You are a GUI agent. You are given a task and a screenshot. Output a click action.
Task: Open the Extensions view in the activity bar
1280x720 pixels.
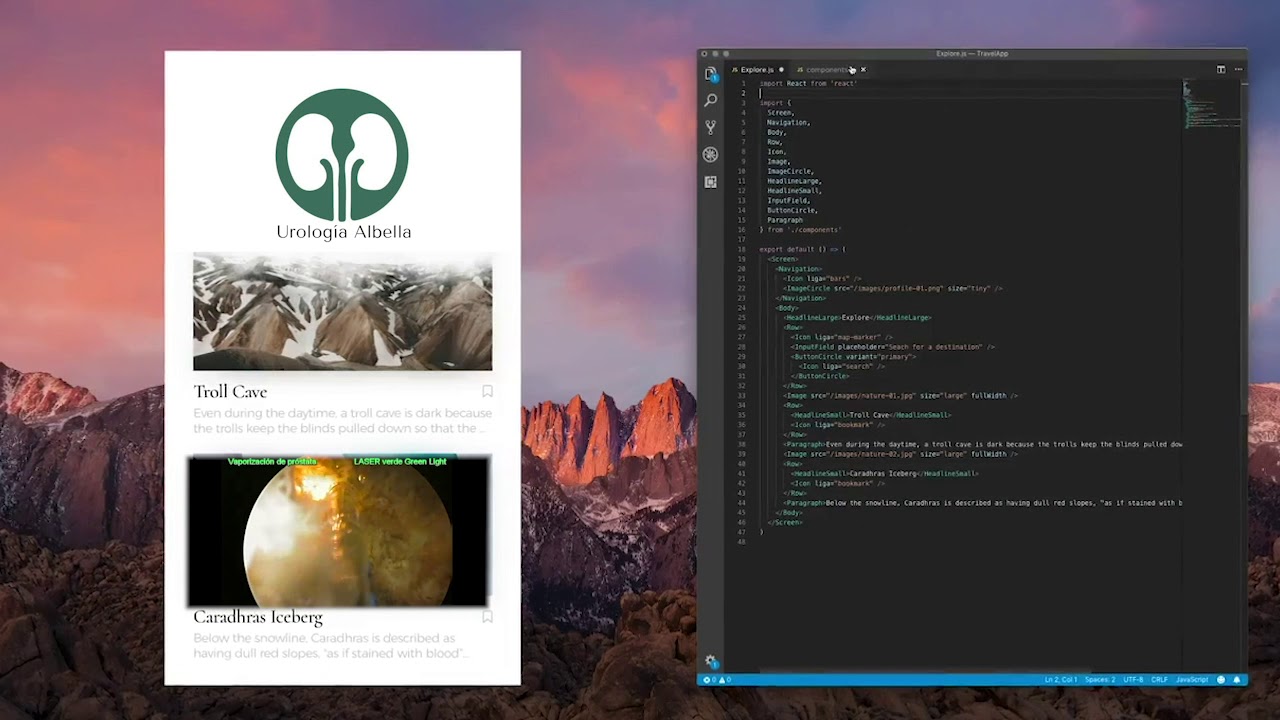[710, 182]
